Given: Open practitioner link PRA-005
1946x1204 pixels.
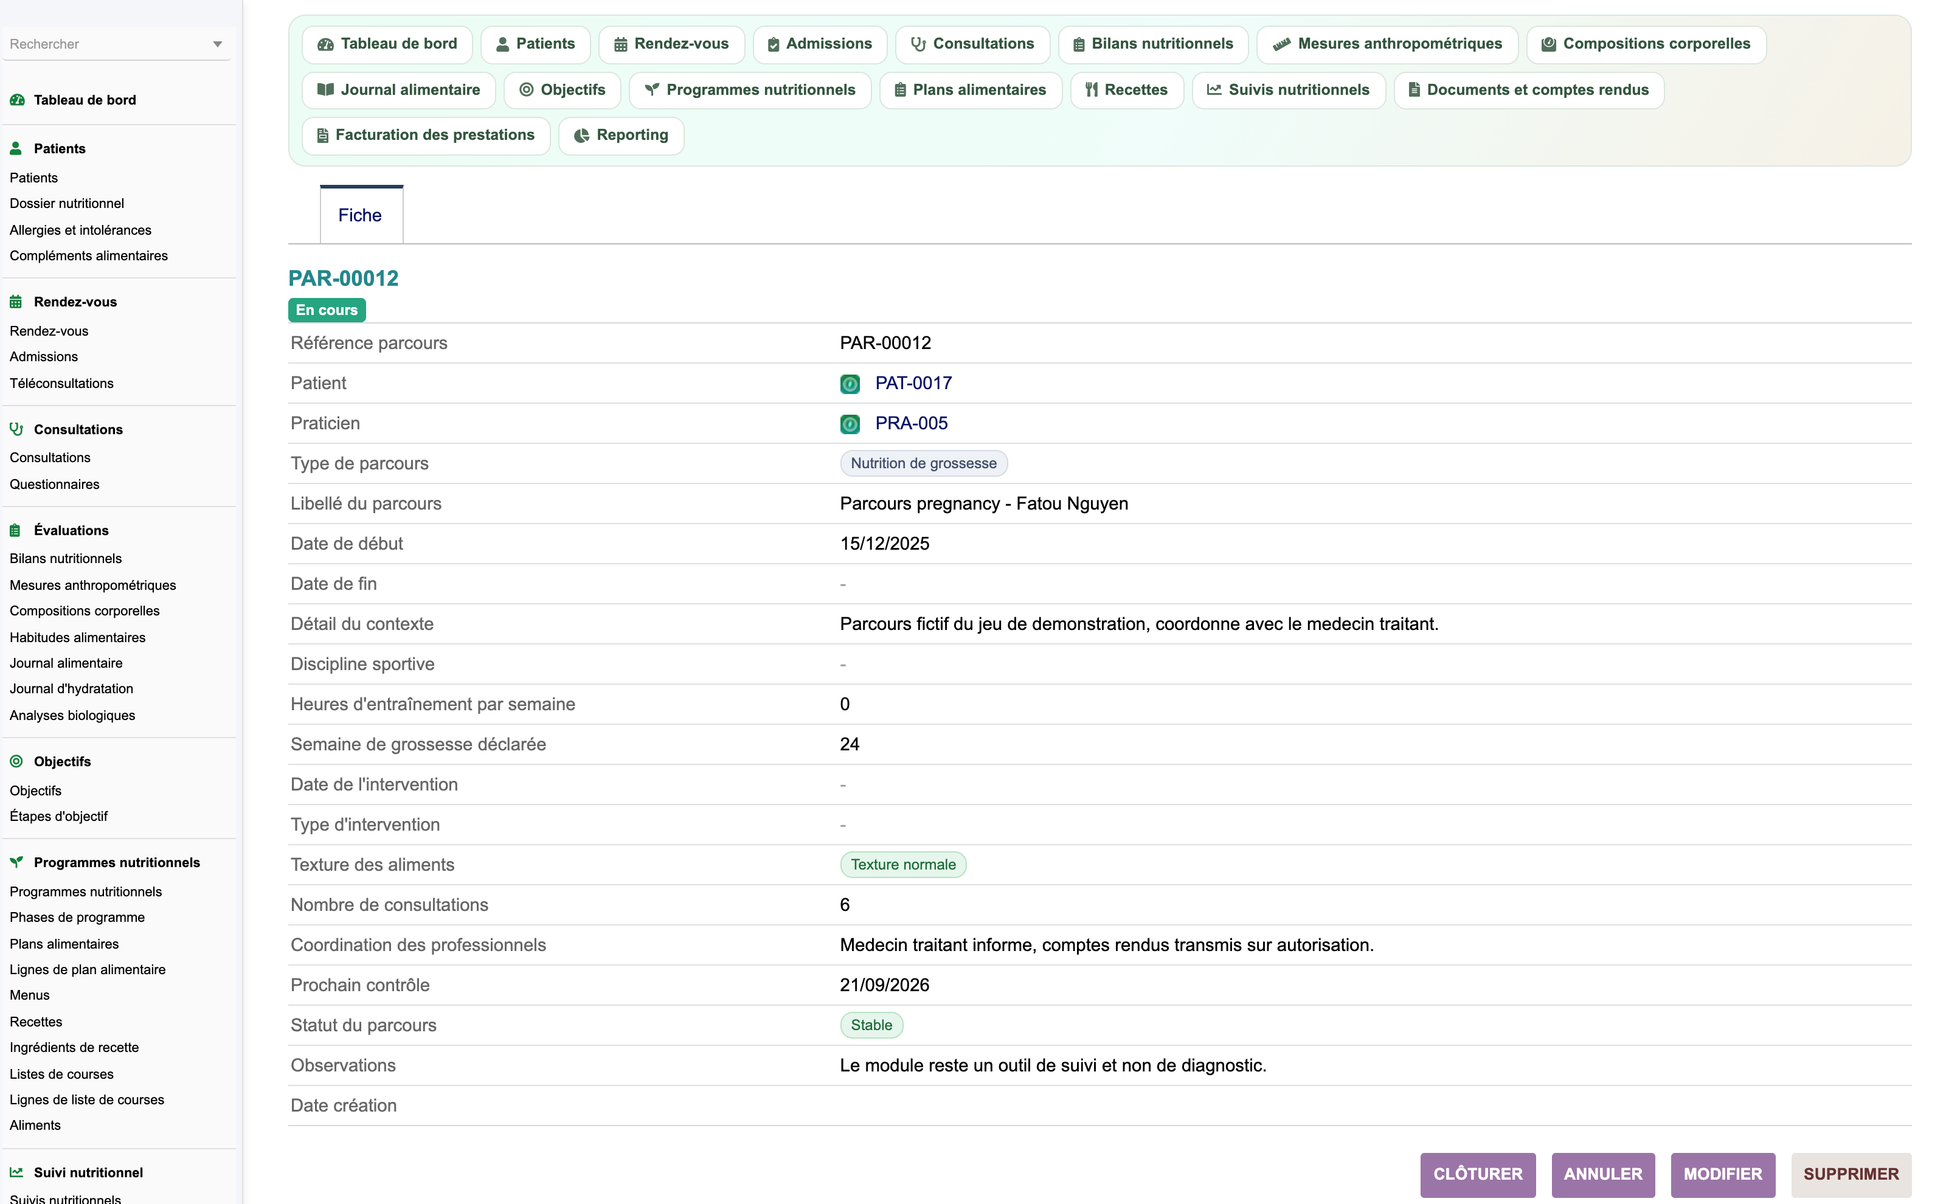Looking at the screenshot, I should click(911, 424).
